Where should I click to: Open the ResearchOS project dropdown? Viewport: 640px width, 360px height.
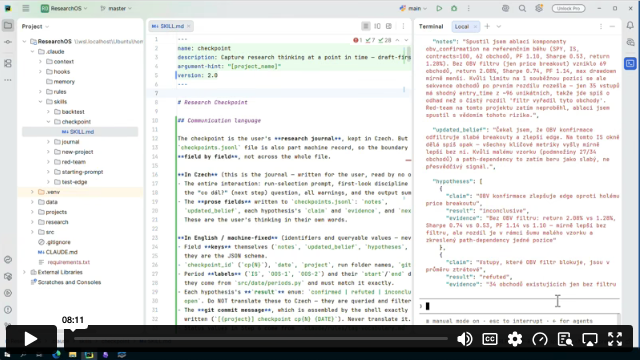pos(64,8)
